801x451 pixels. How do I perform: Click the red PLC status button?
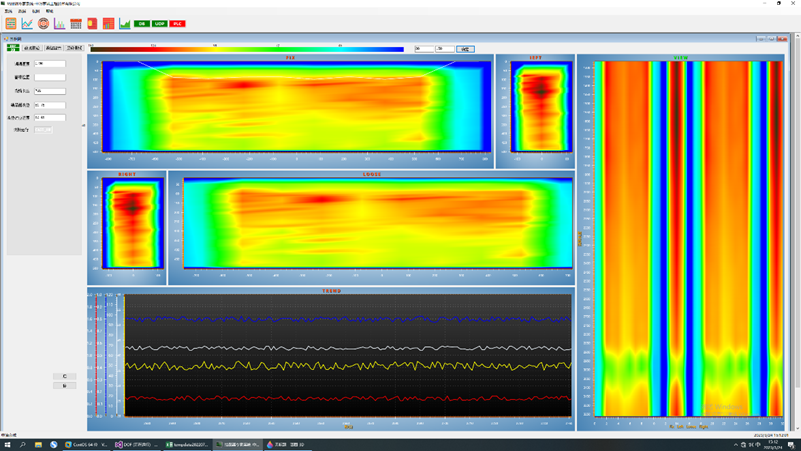point(177,23)
